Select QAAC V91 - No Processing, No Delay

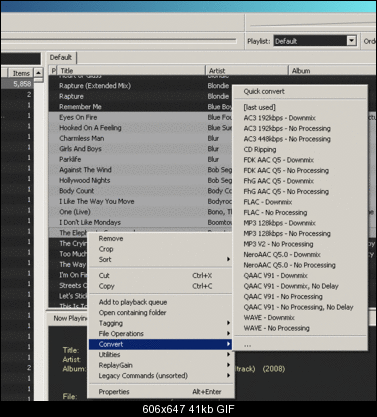point(300,307)
